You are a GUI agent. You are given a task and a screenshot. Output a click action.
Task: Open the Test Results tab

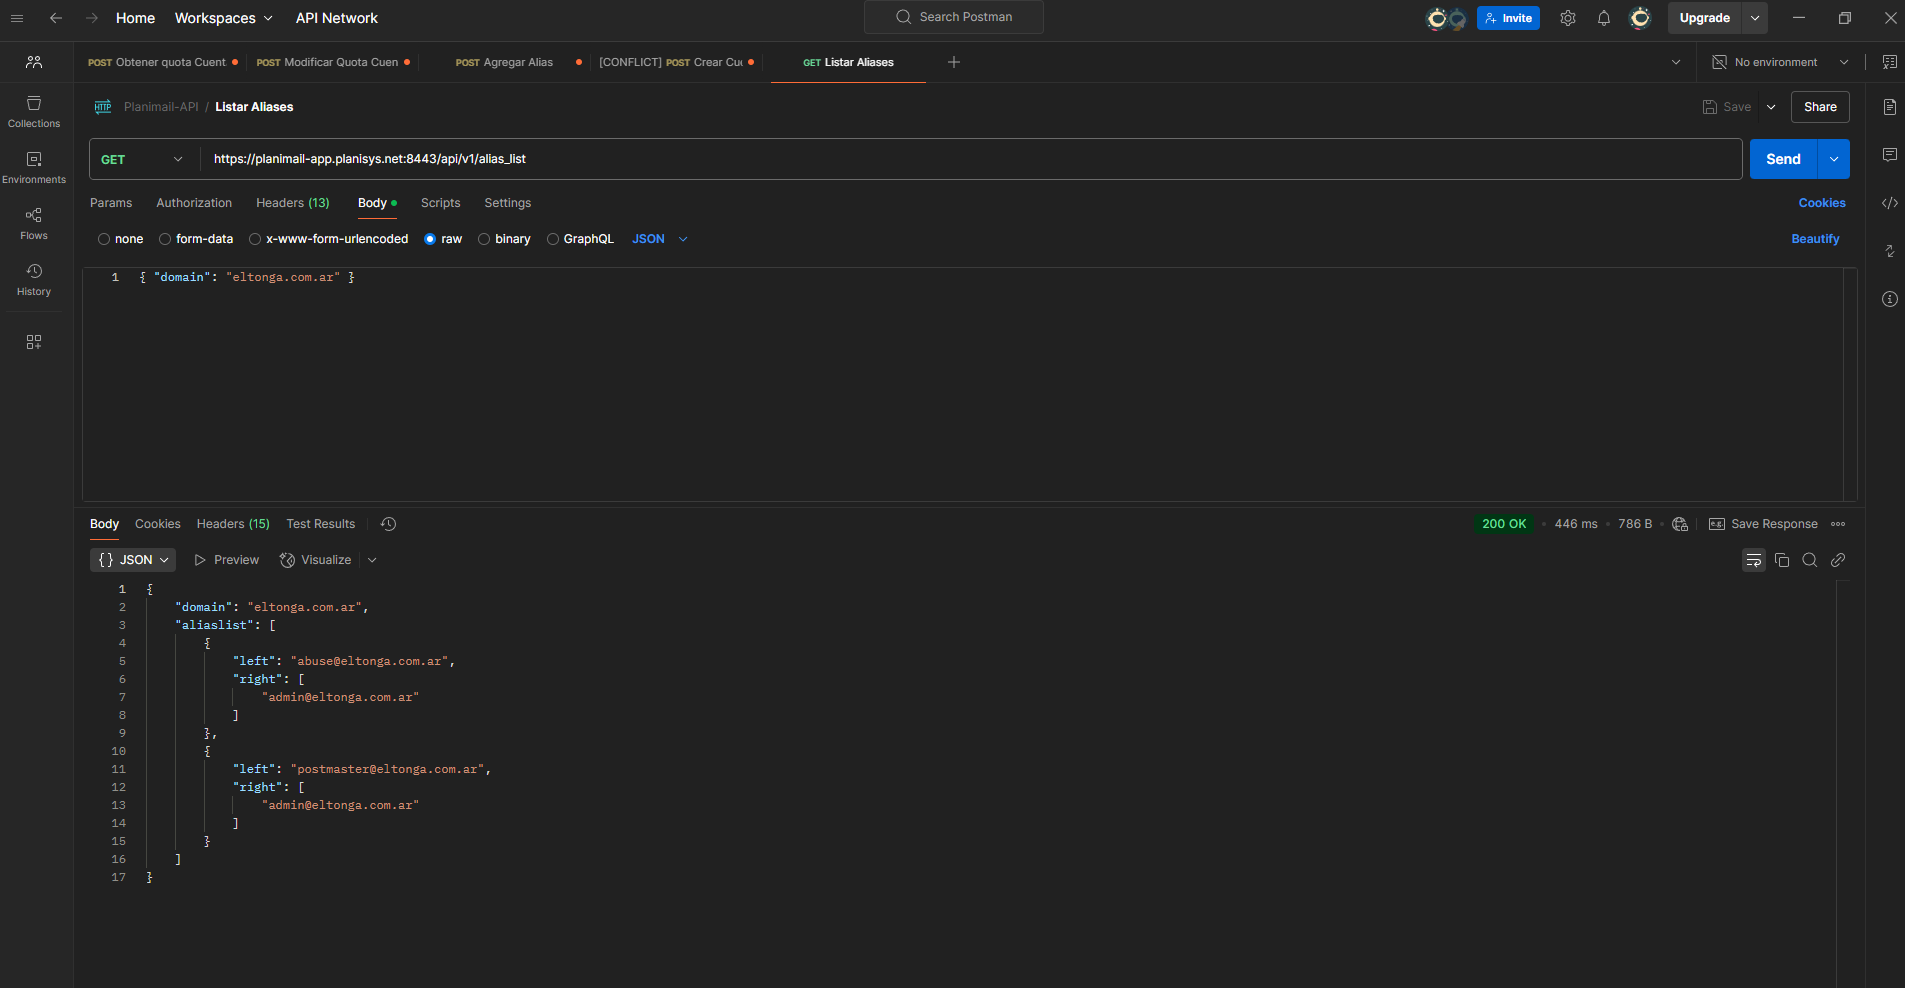tap(321, 524)
